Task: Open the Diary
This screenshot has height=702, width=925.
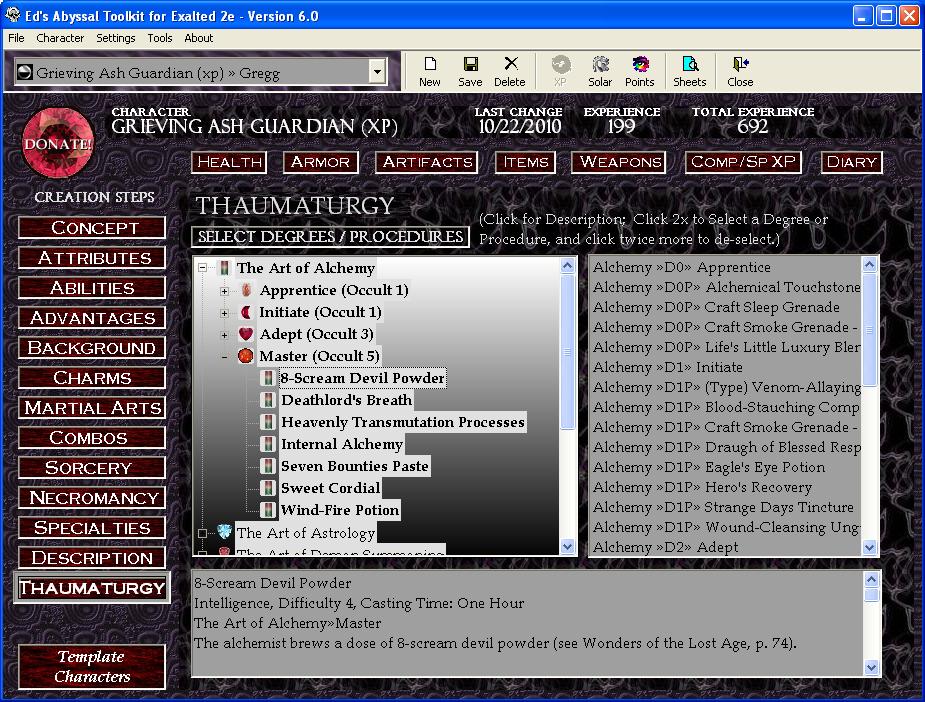Action: point(852,162)
